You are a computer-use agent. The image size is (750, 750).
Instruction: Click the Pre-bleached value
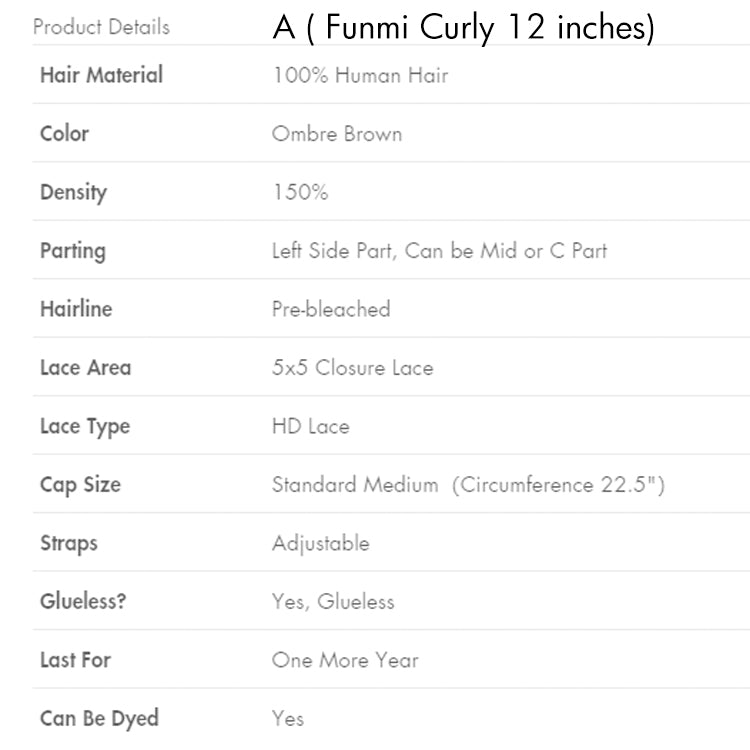coord(331,309)
